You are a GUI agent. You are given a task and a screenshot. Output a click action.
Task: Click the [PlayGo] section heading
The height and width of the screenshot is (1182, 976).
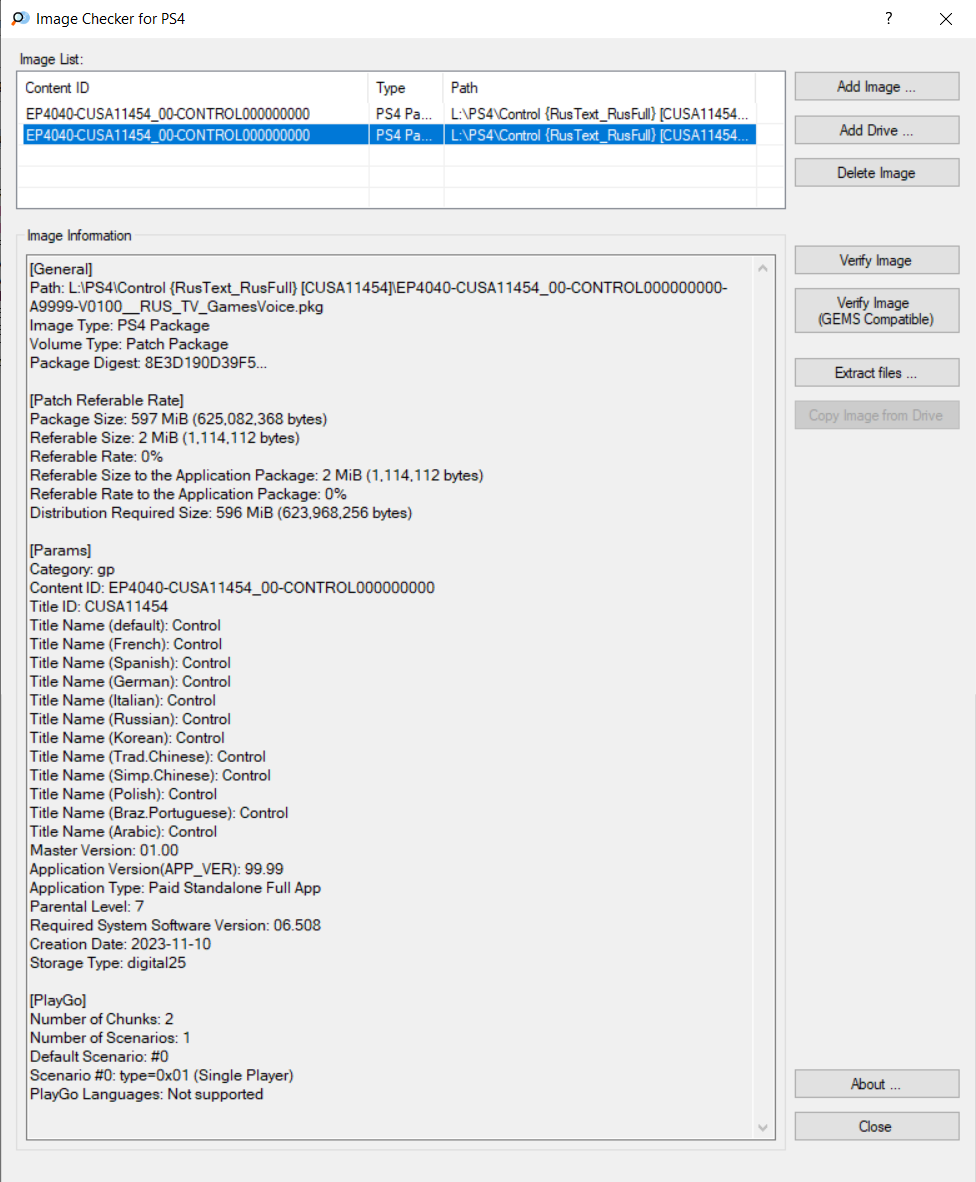coord(58,1000)
